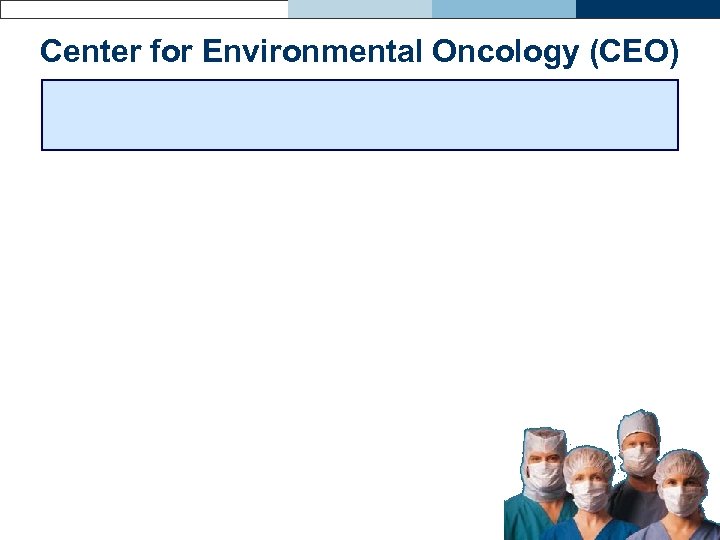Click the tallest surgeon in the back
The width and height of the screenshot is (720, 540).
(638, 450)
